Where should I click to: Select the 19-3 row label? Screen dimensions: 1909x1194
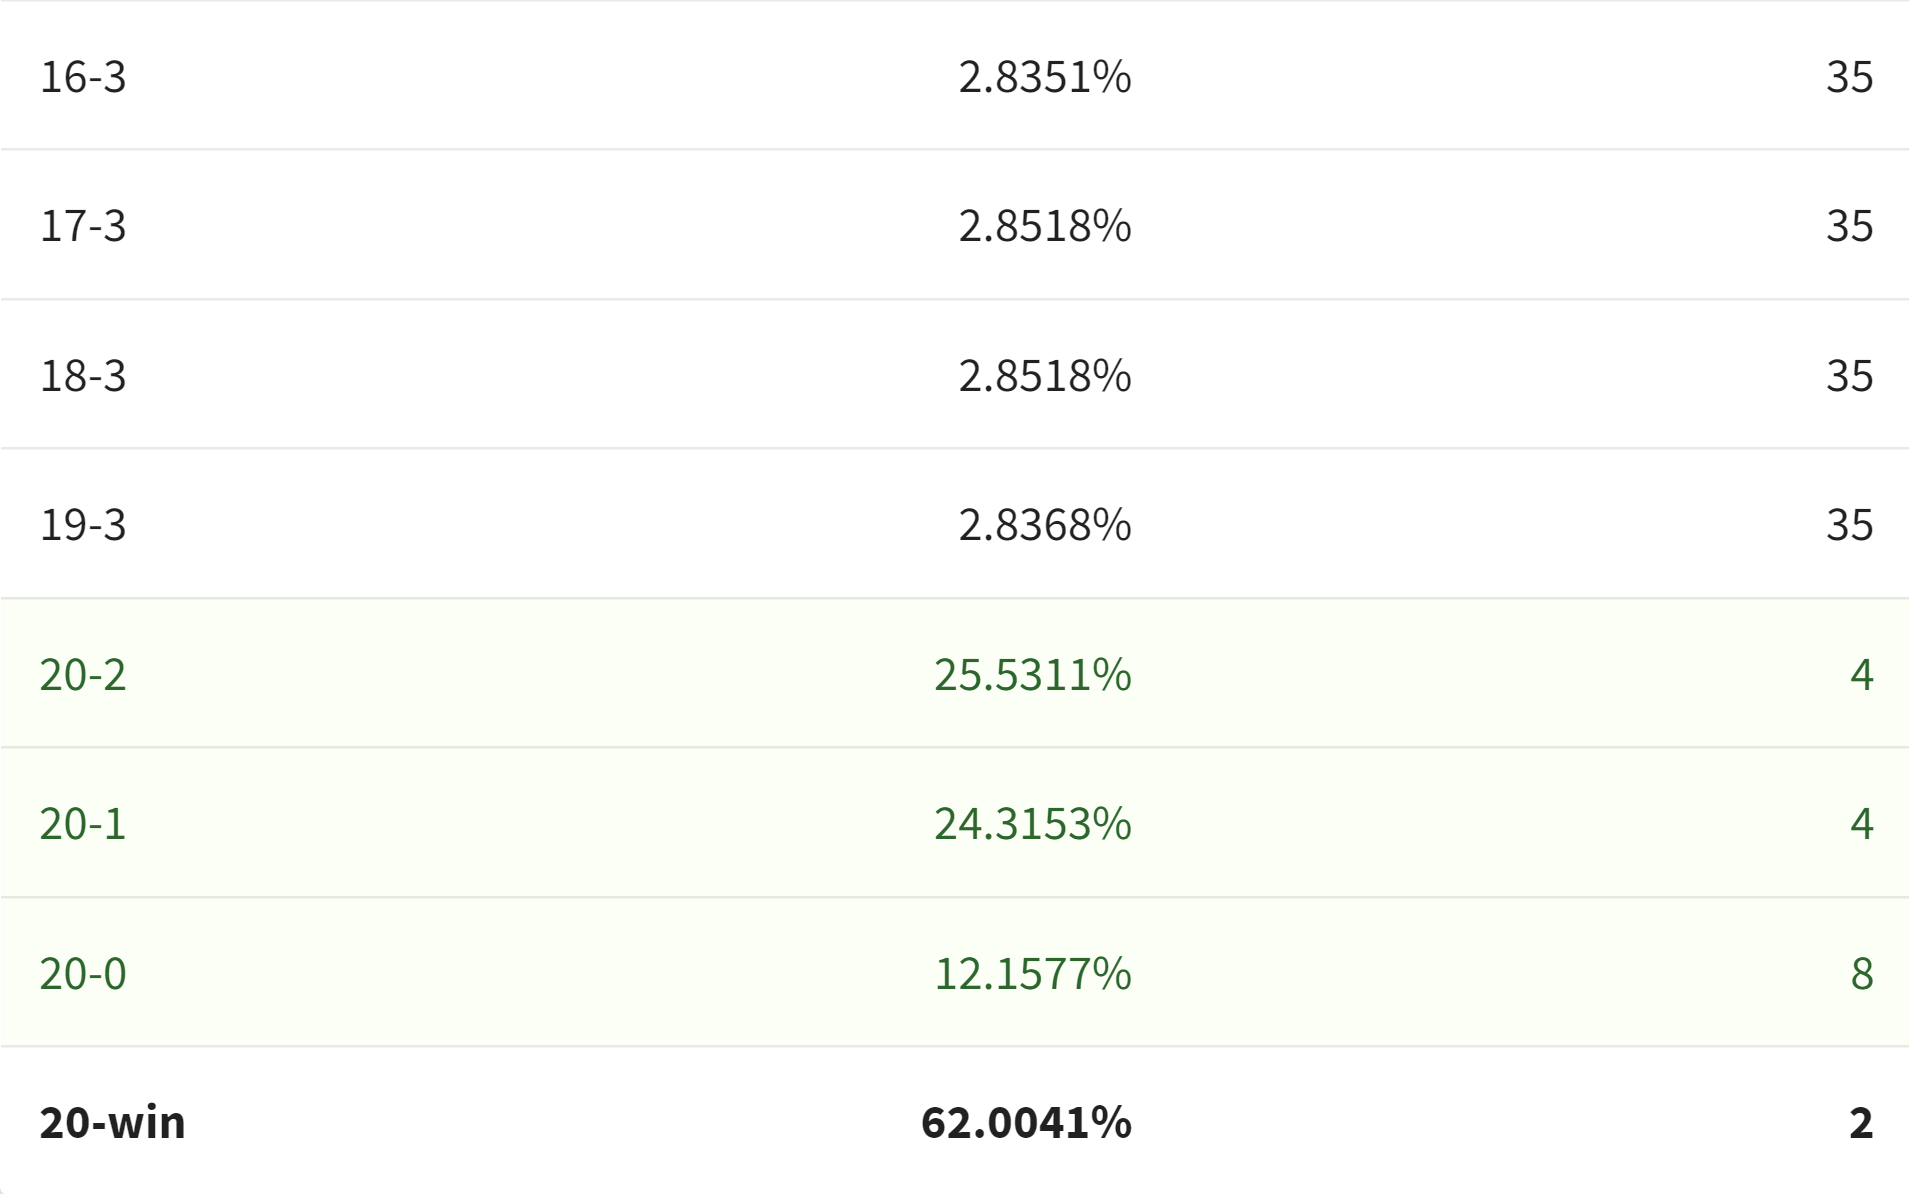pos(83,525)
